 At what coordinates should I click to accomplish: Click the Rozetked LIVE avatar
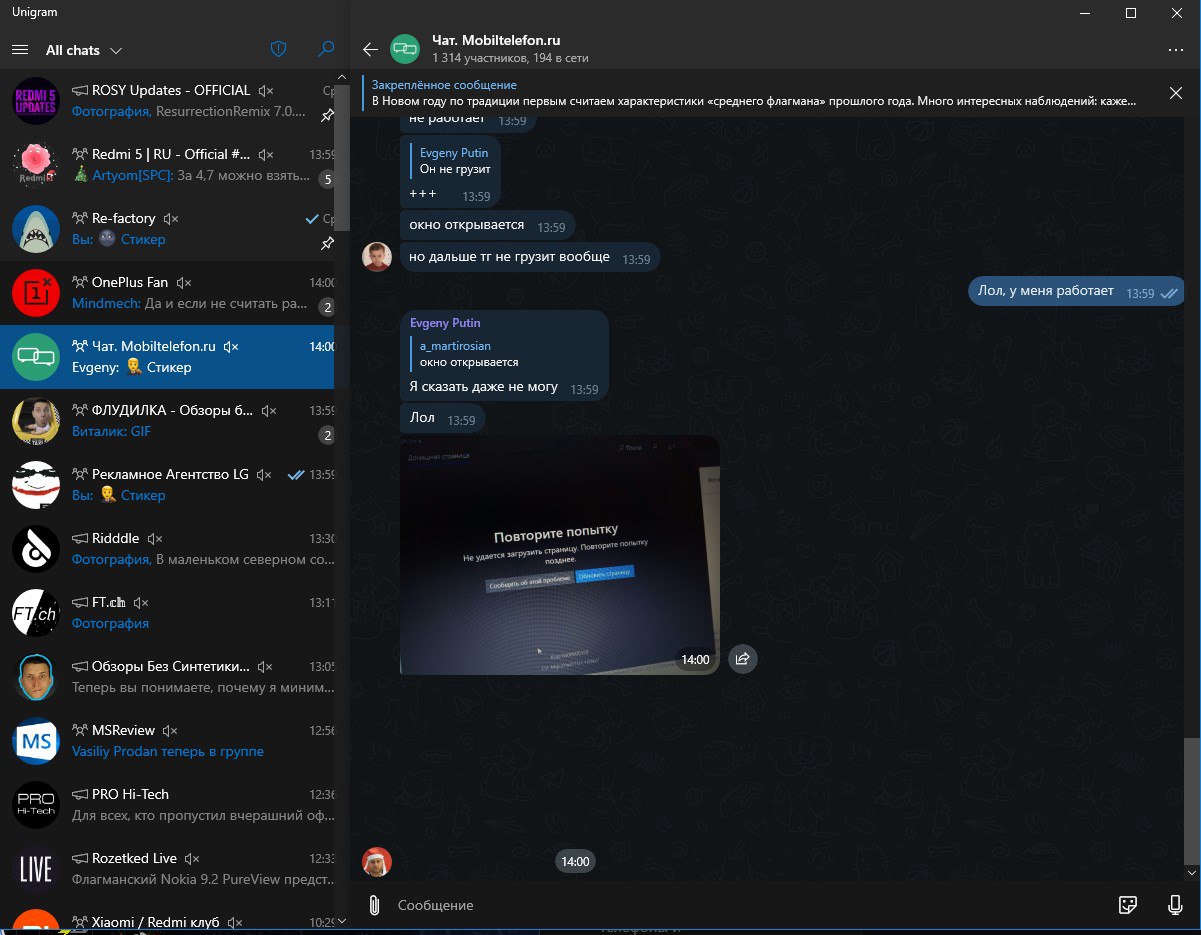[x=36, y=869]
